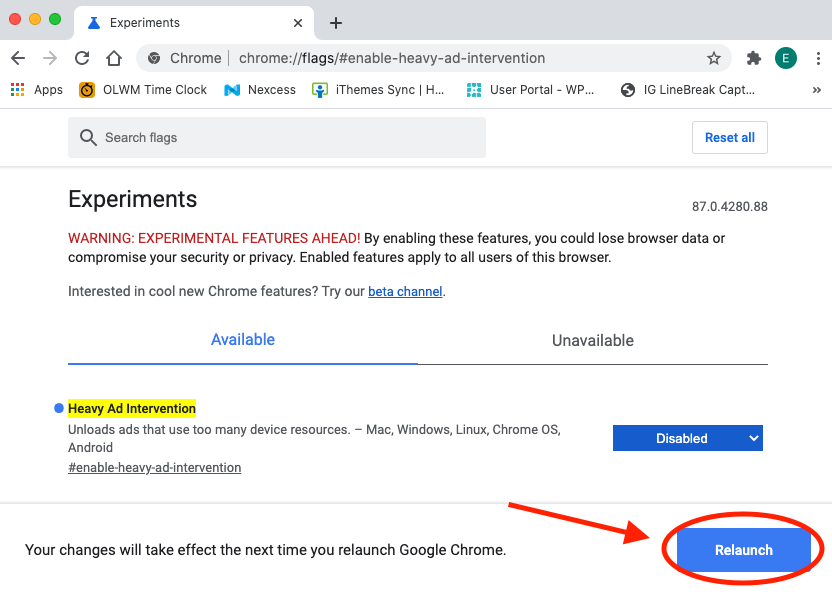Open the beta channel link
Viewport: 832px width, 592px height.
405,291
